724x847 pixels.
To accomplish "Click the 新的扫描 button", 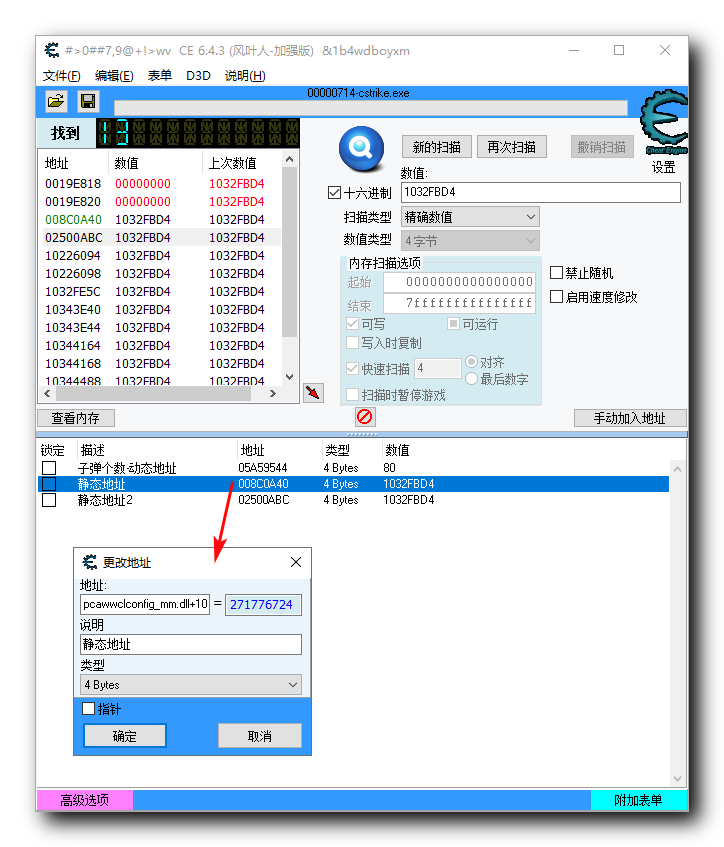I will pyautogui.click(x=437, y=147).
